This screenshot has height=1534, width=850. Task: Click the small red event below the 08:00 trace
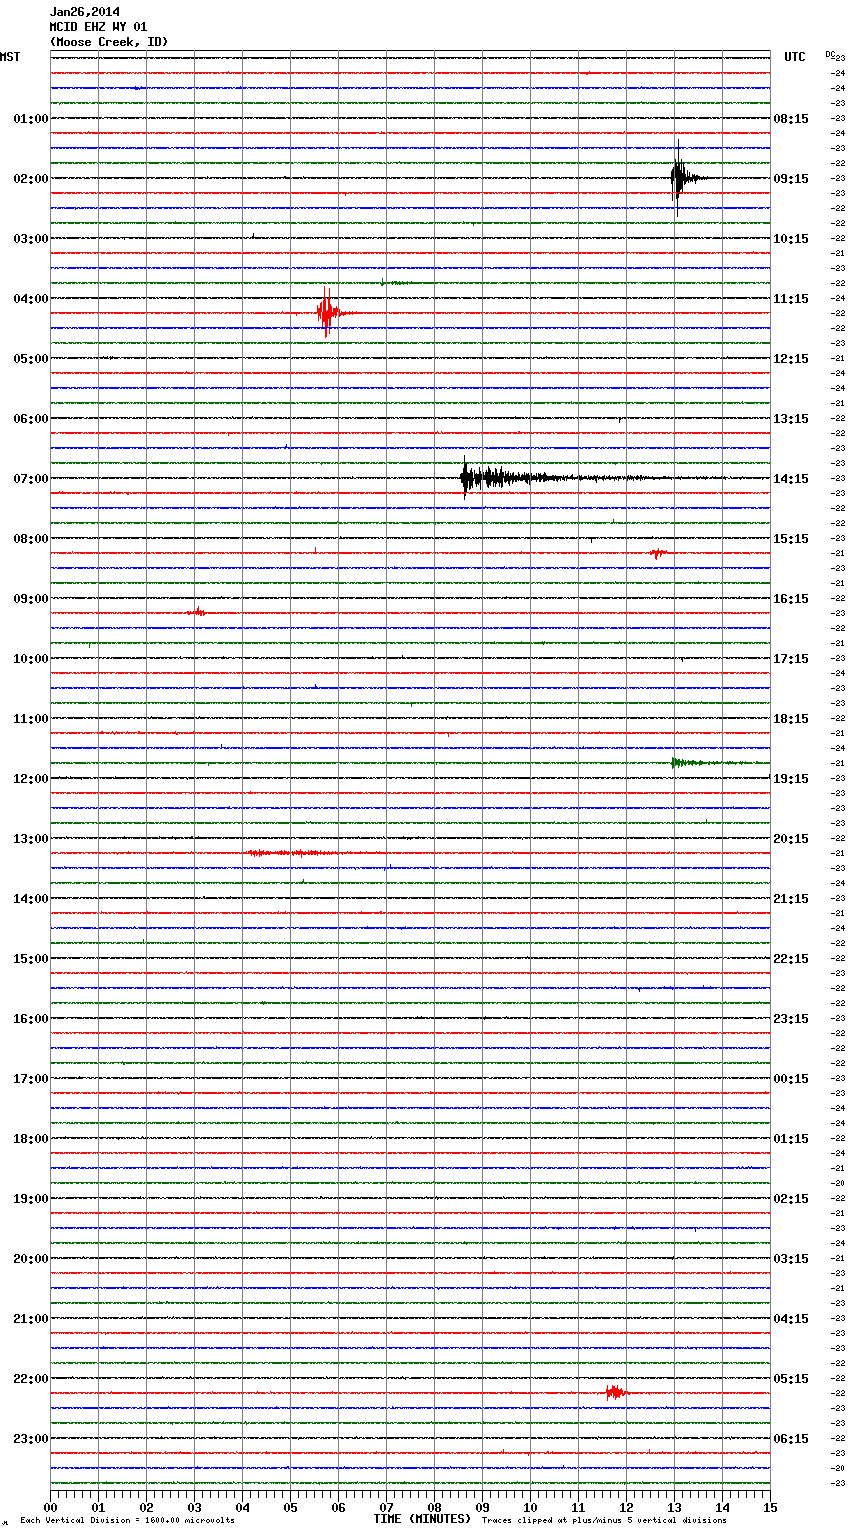click(657, 552)
